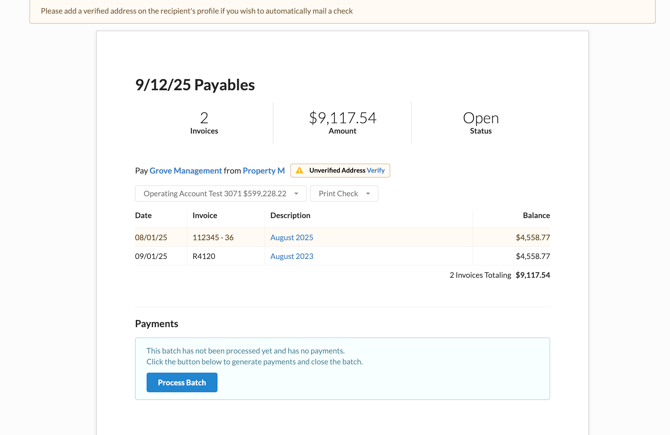Click the unverified address warning triangle icon
Screen dimensions: 670x435
tap(299, 171)
